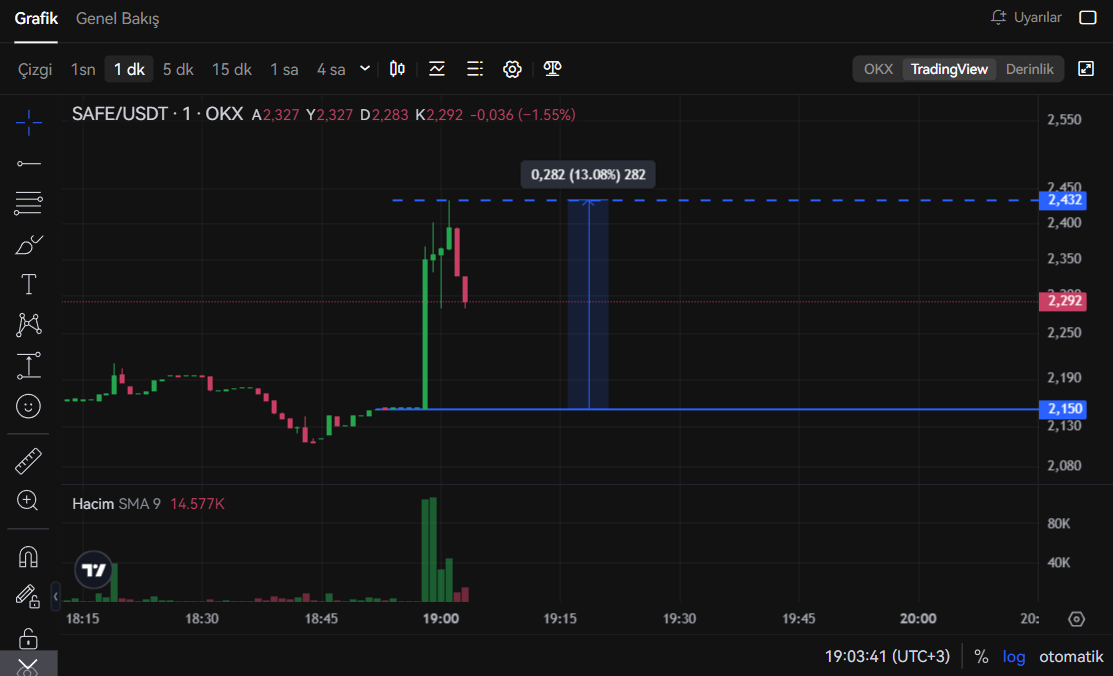Switch to the Genel Bakış tab
The width and height of the screenshot is (1113, 676).
[117, 19]
